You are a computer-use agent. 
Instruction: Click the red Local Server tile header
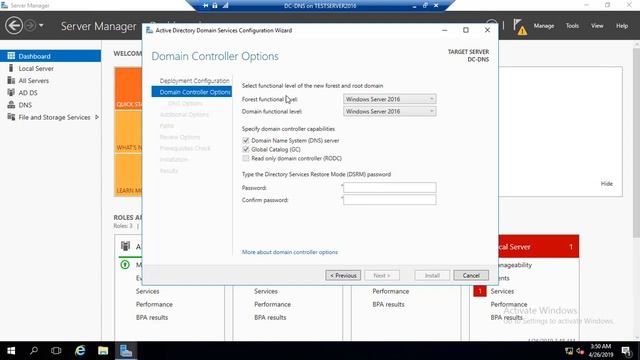pos(538,247)
